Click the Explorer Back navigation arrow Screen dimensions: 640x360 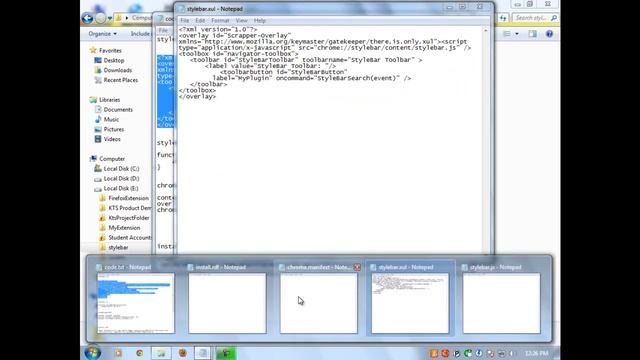87,18
